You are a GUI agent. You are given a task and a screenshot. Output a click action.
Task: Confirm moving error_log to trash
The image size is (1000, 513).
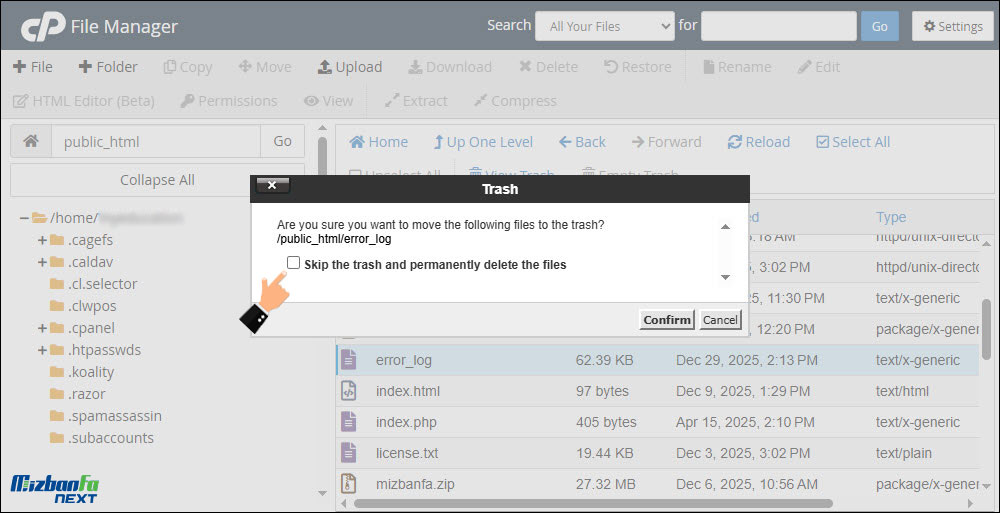[666, 320]
